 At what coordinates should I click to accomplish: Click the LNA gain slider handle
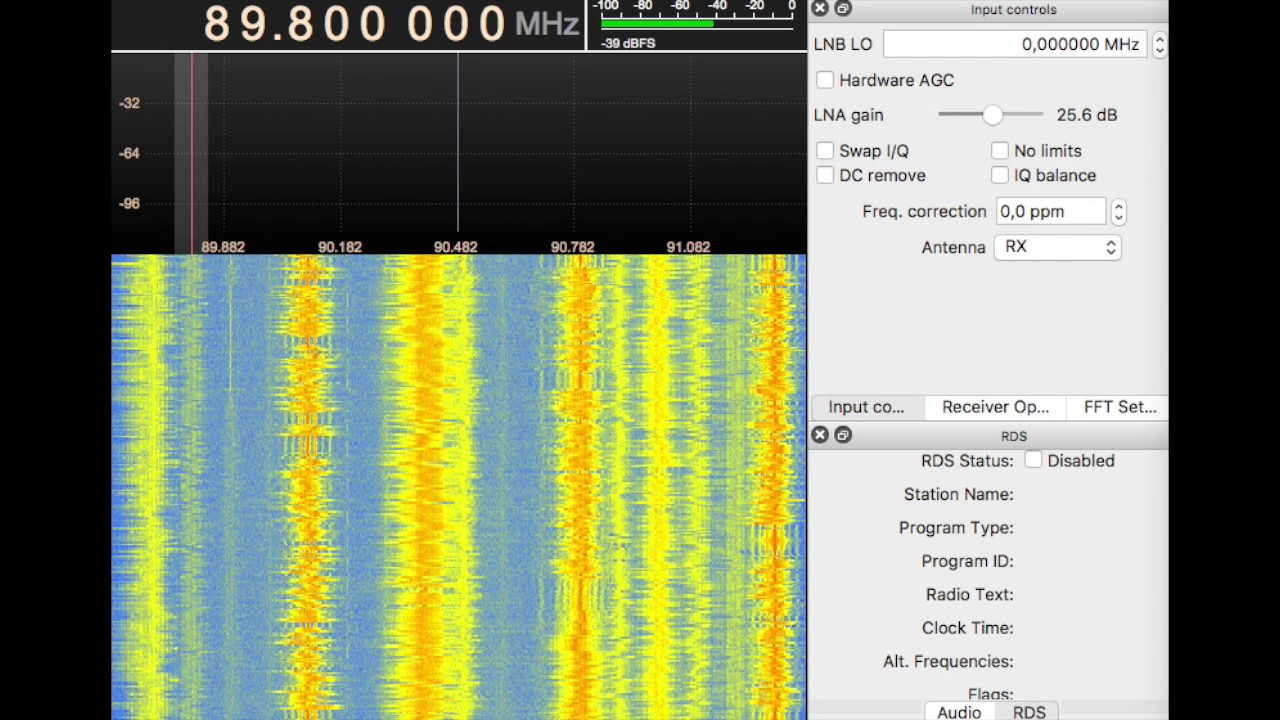coord(992,115)
